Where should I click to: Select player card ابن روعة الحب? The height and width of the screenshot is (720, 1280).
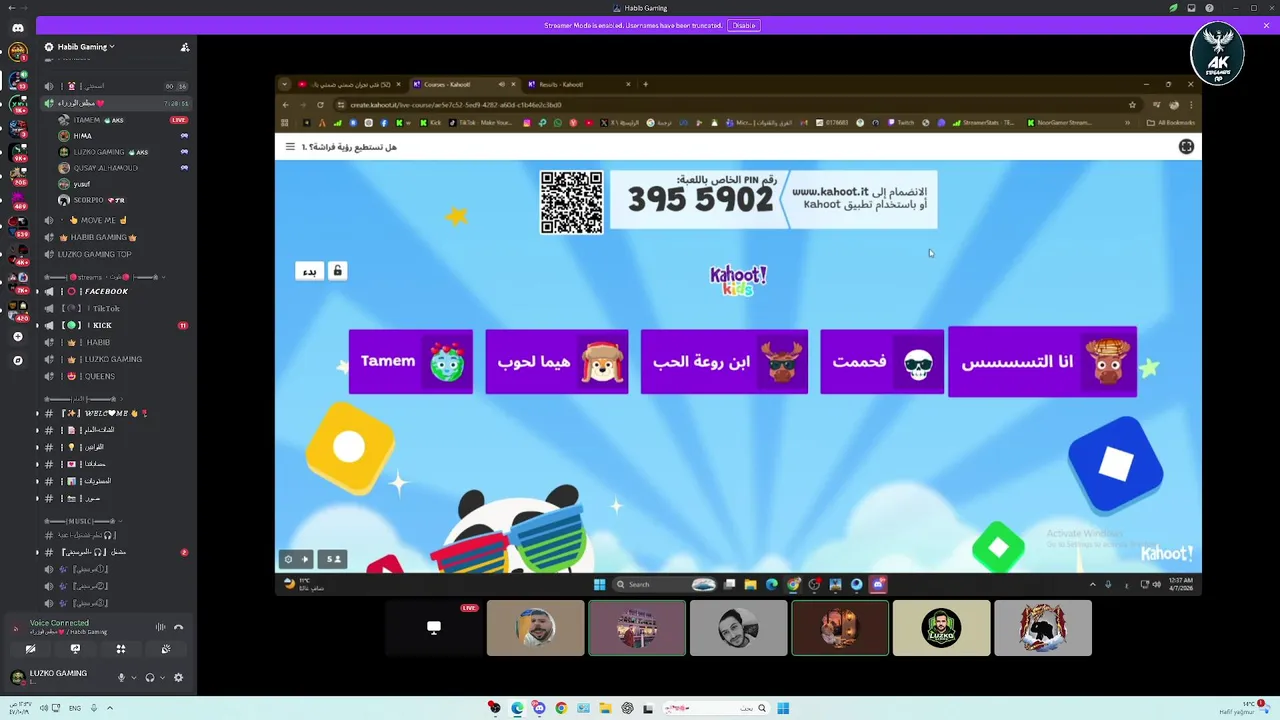coord(724,362)
